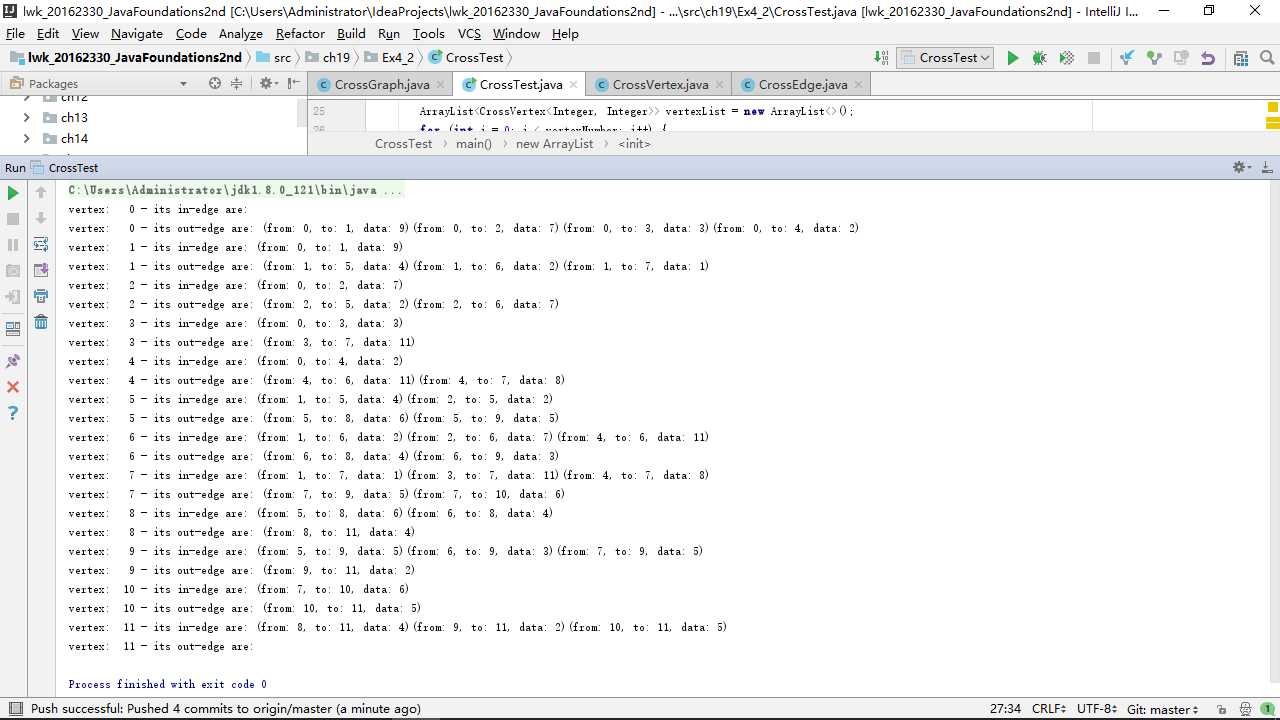Open the File menu
Image resolution: width=1280 pixels, height=720 pixels.
15,33
